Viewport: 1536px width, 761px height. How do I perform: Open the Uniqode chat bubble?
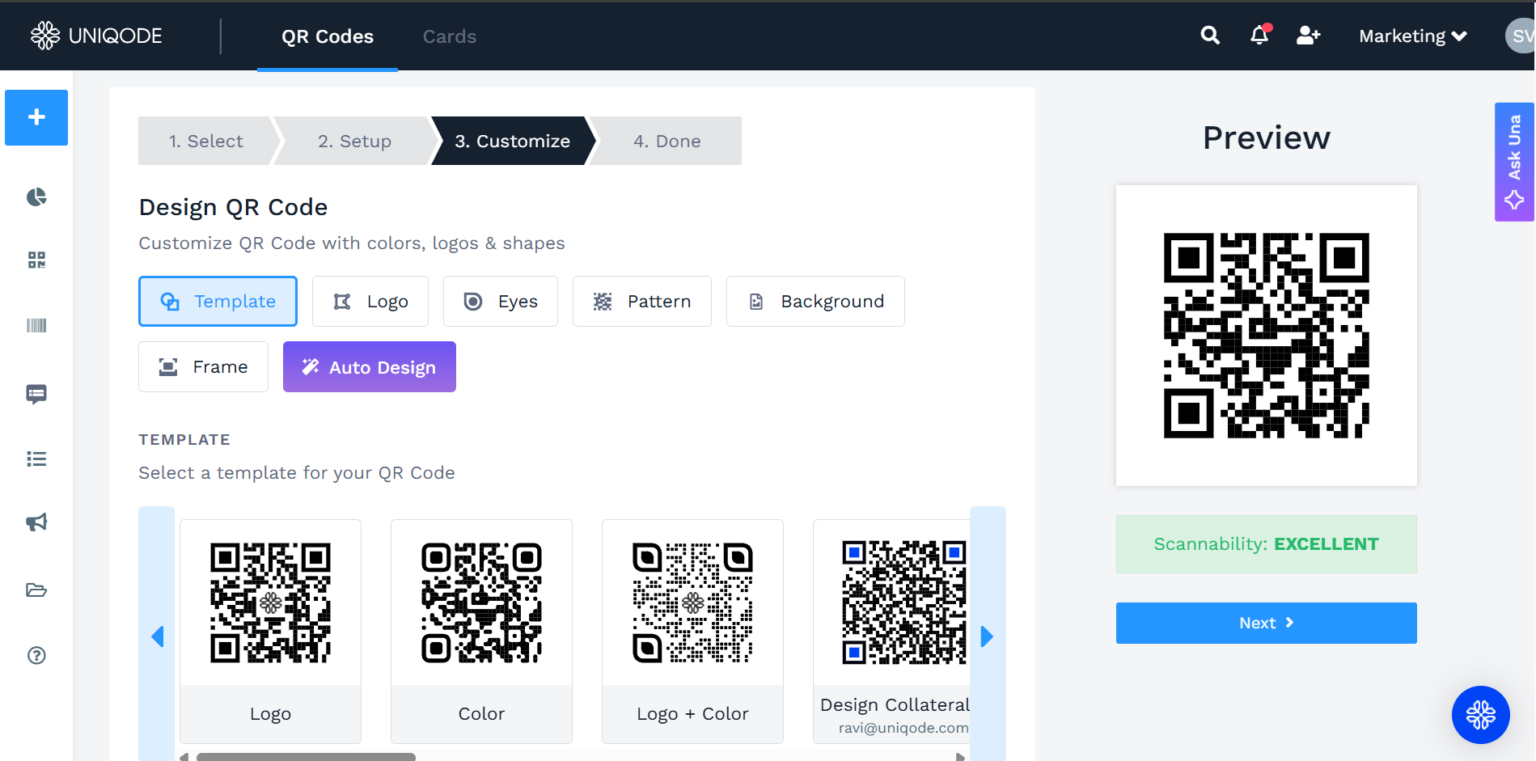(1481, 714)
